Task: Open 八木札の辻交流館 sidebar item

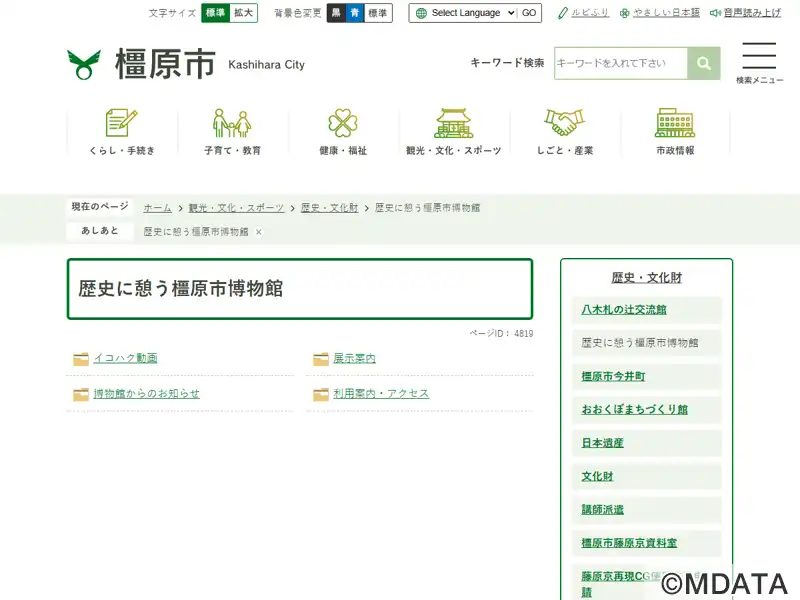Action: coord(624,309)
